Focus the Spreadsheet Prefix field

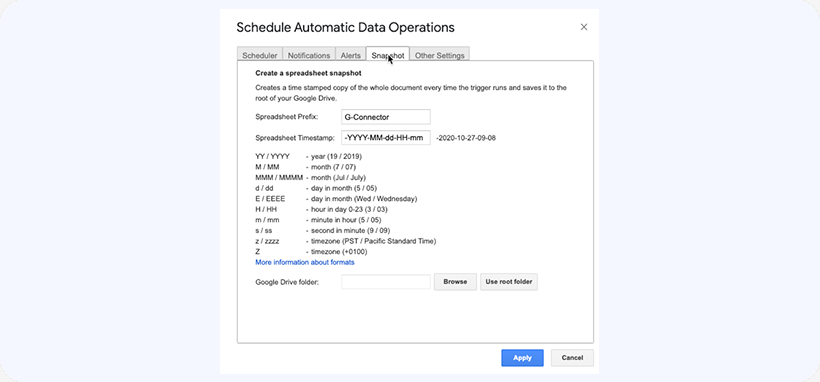click(385, 117)
